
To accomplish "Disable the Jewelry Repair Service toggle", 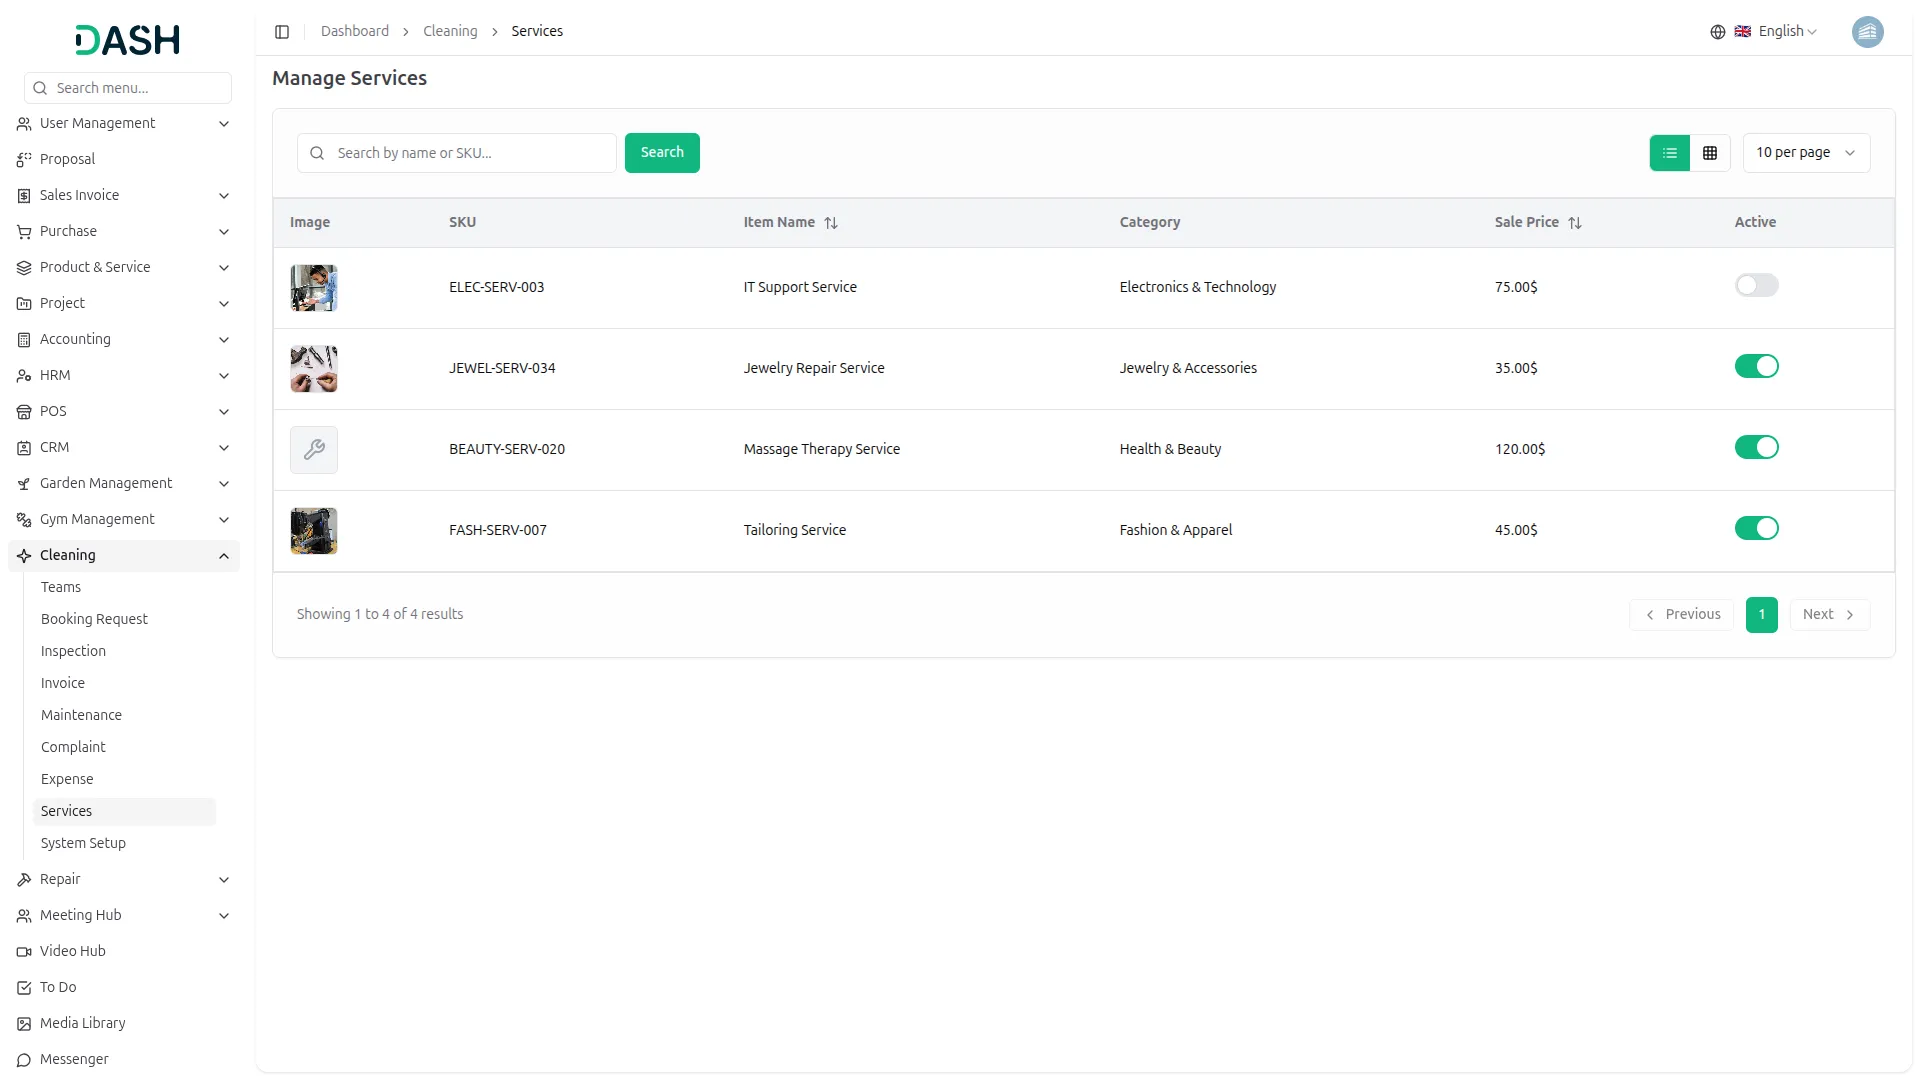I will pos(1756,367).
